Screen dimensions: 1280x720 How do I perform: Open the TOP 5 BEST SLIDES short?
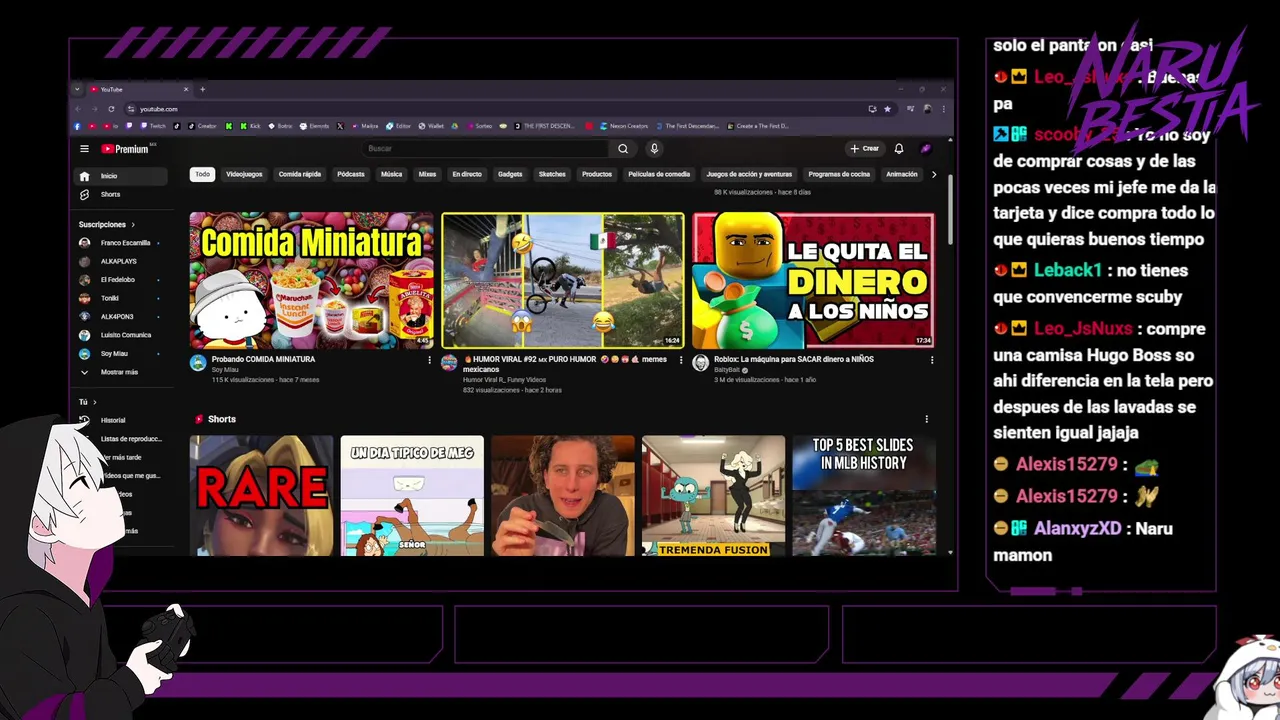[x=864, y=495]
